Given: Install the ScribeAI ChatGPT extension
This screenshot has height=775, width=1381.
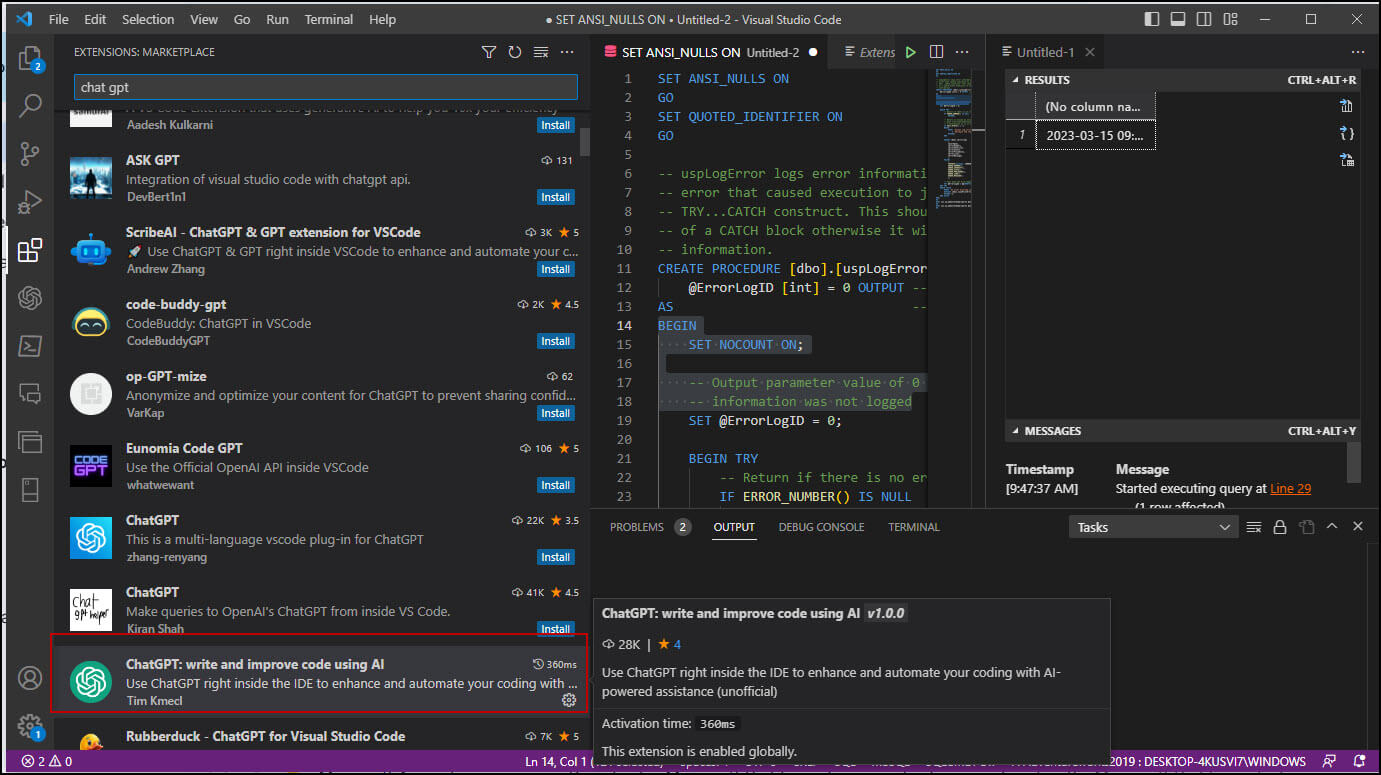Looking at the screenshot, I should coord(555,268).
